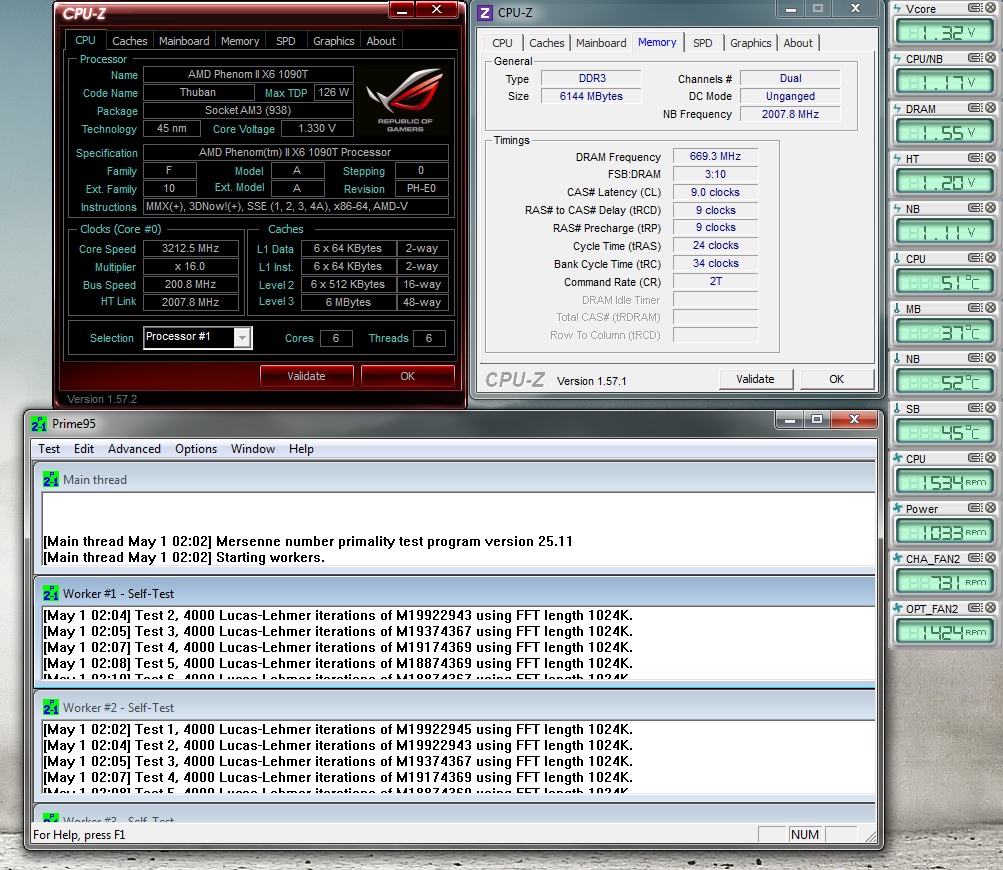Close the SB temperature widget
Viewport: 1003px width, 870px height.
coord(990,407)
